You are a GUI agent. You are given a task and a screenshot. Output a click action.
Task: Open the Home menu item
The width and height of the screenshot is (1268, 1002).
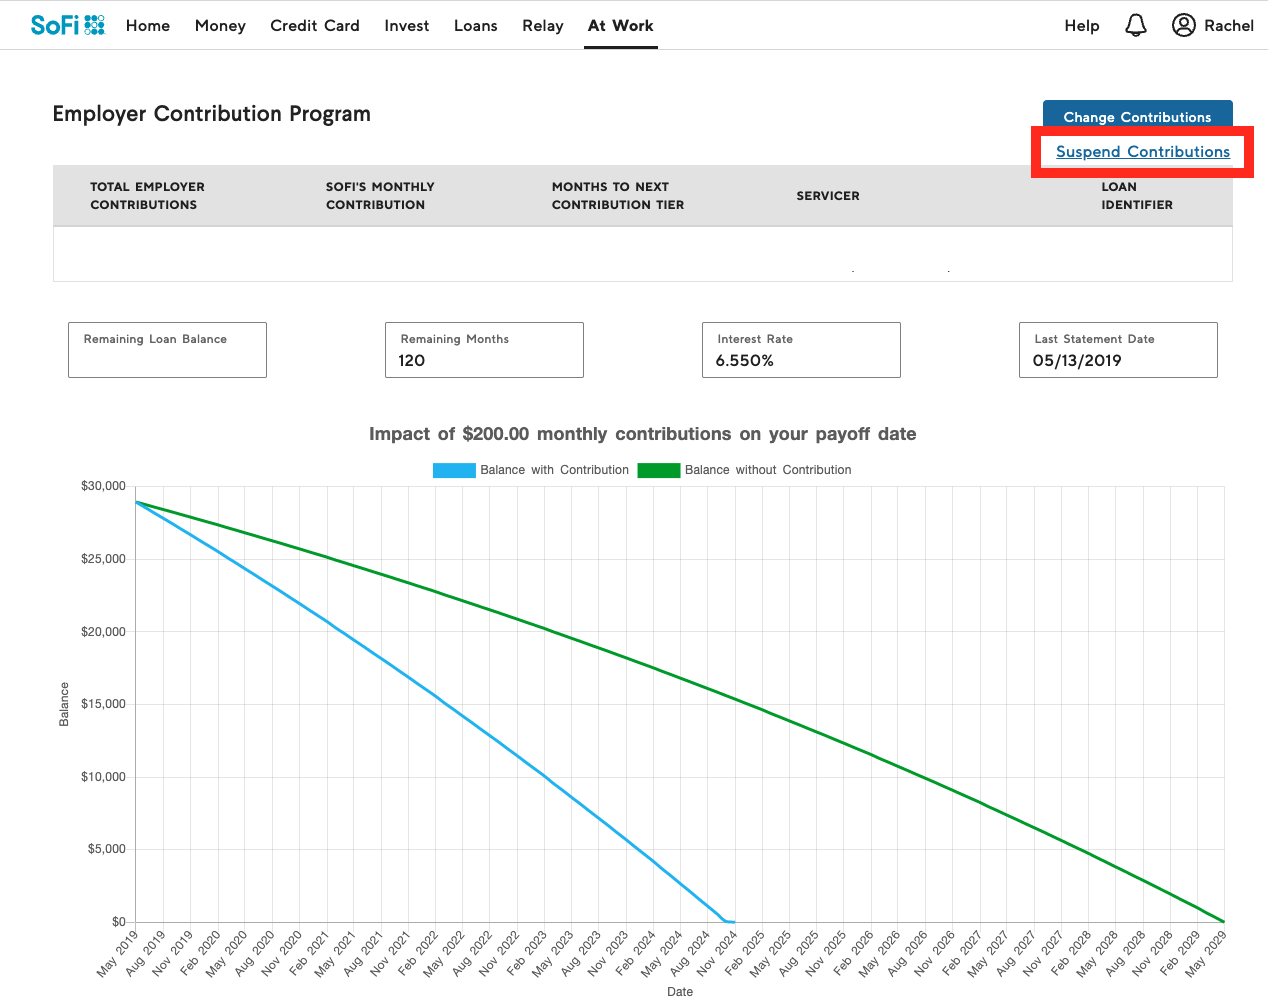(x=148, y=26)
